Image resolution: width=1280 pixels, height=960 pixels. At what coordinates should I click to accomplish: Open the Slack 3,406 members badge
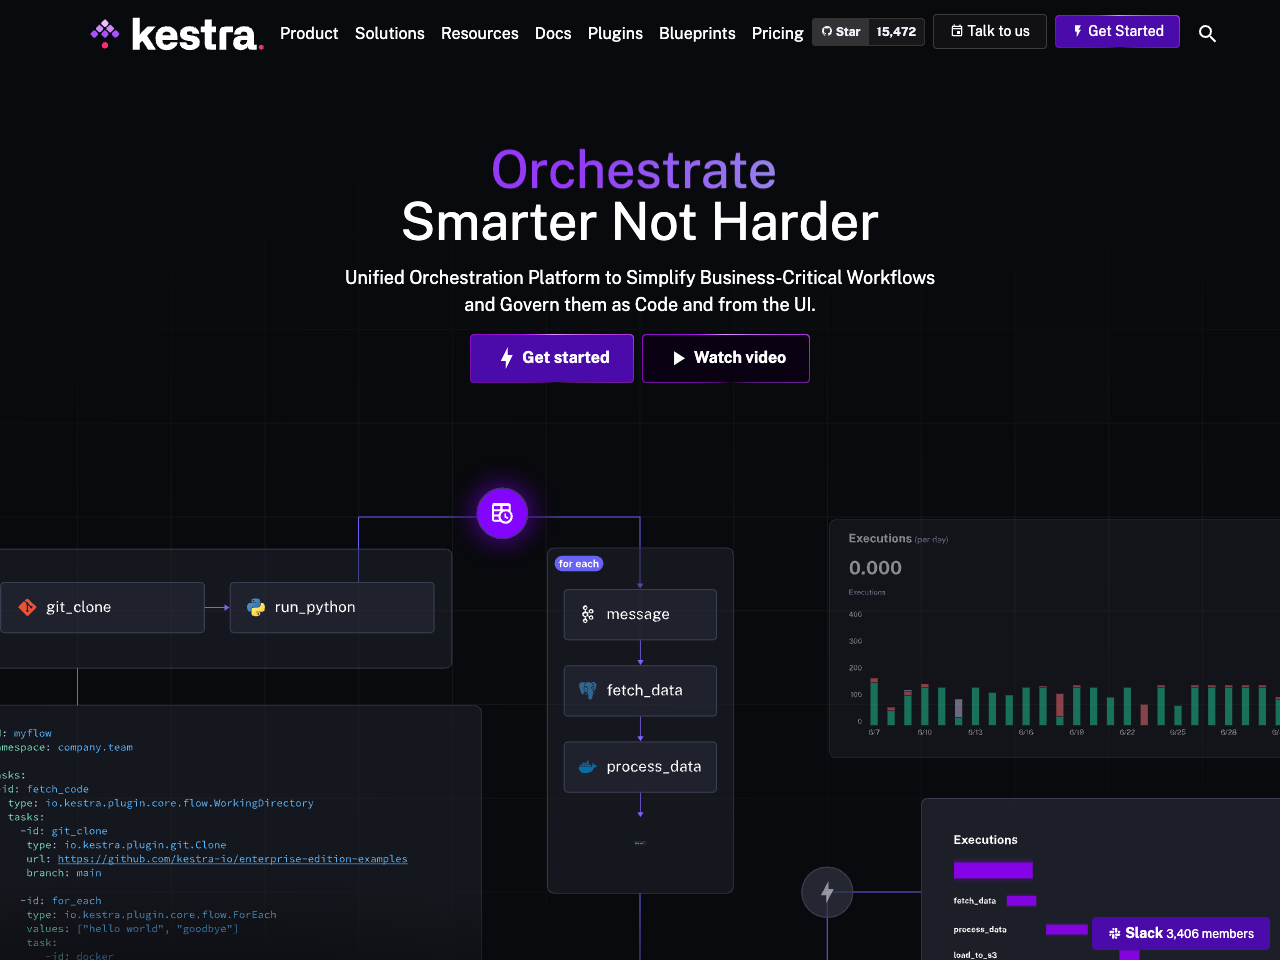pyautogui.click(x=1181, y=933)
